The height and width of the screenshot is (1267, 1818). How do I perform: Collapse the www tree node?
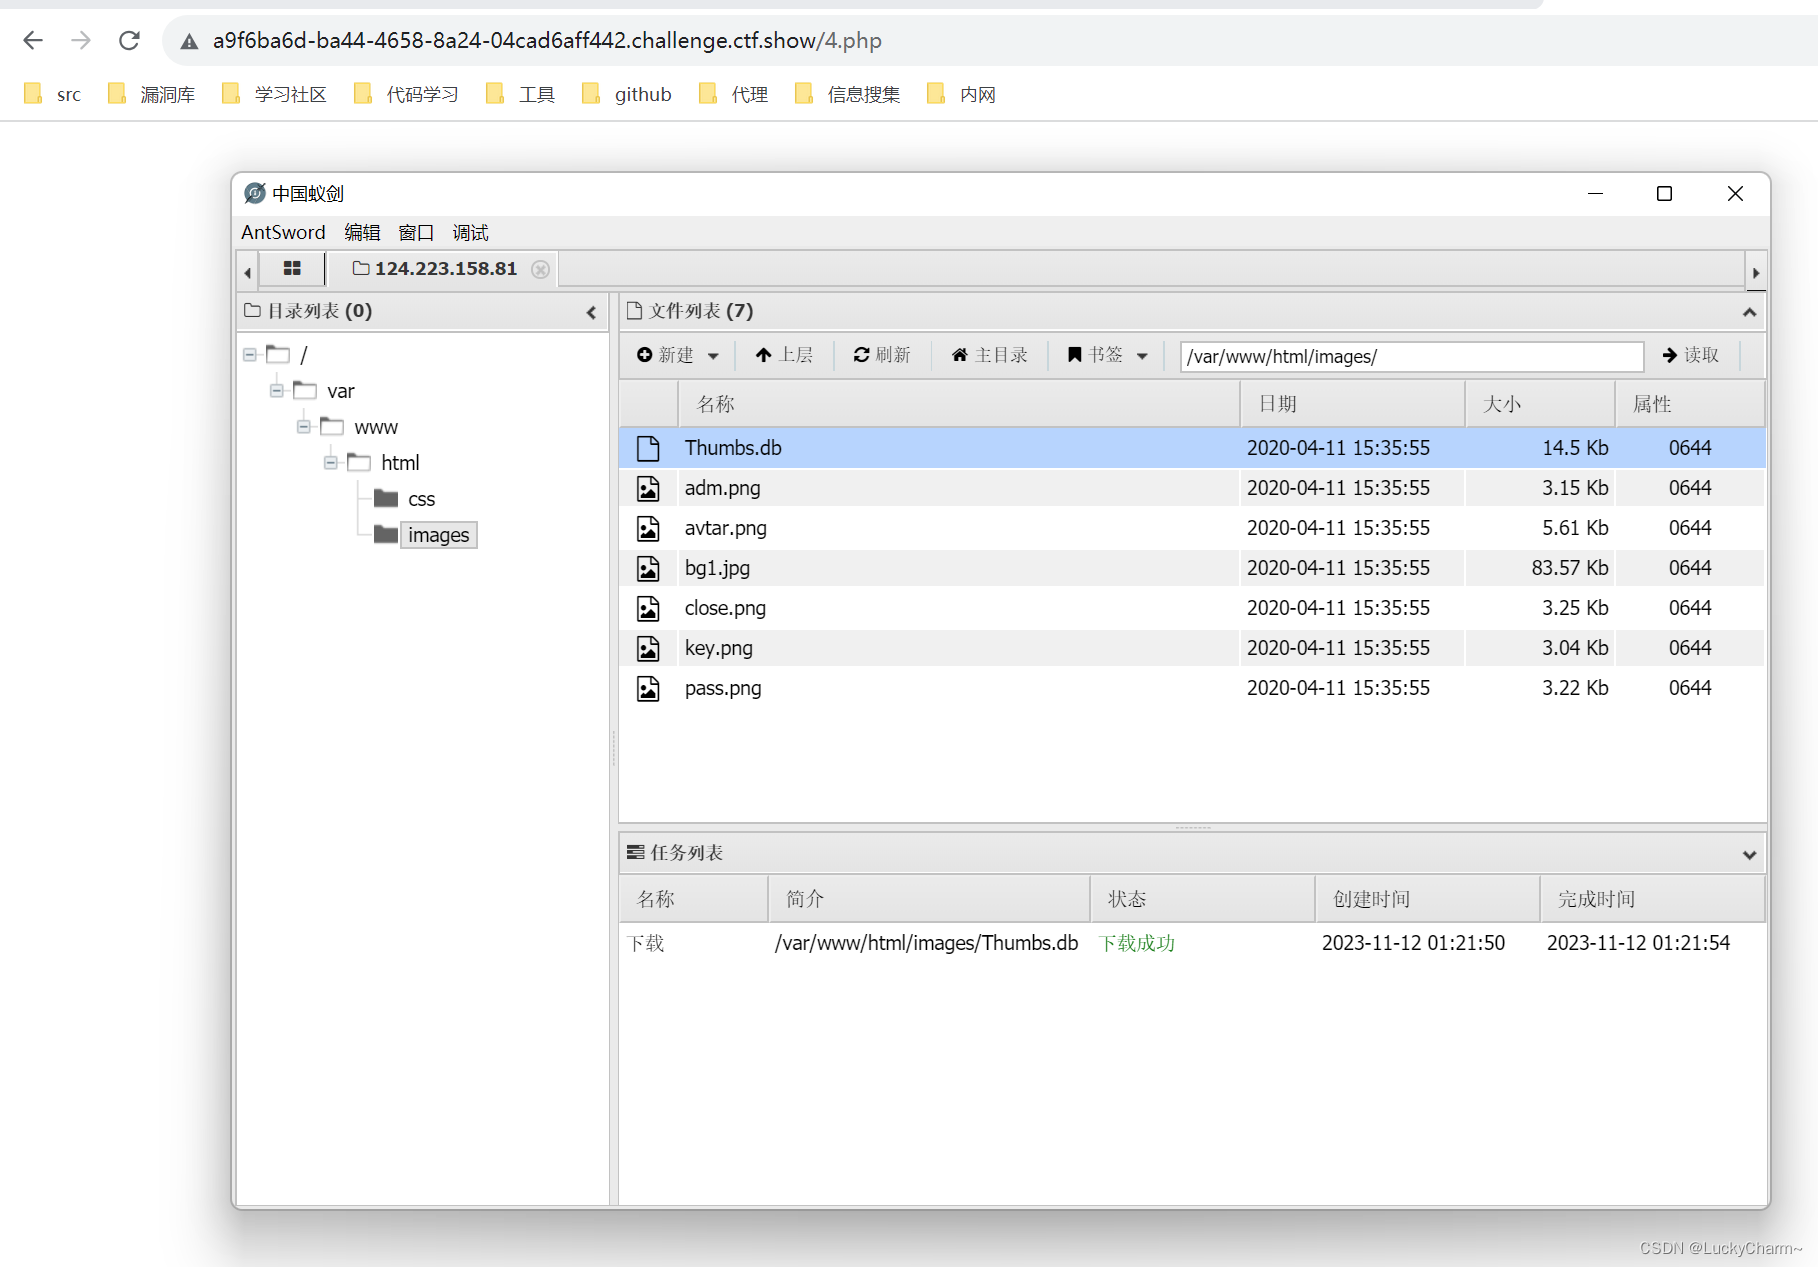[x=304, y=426]
